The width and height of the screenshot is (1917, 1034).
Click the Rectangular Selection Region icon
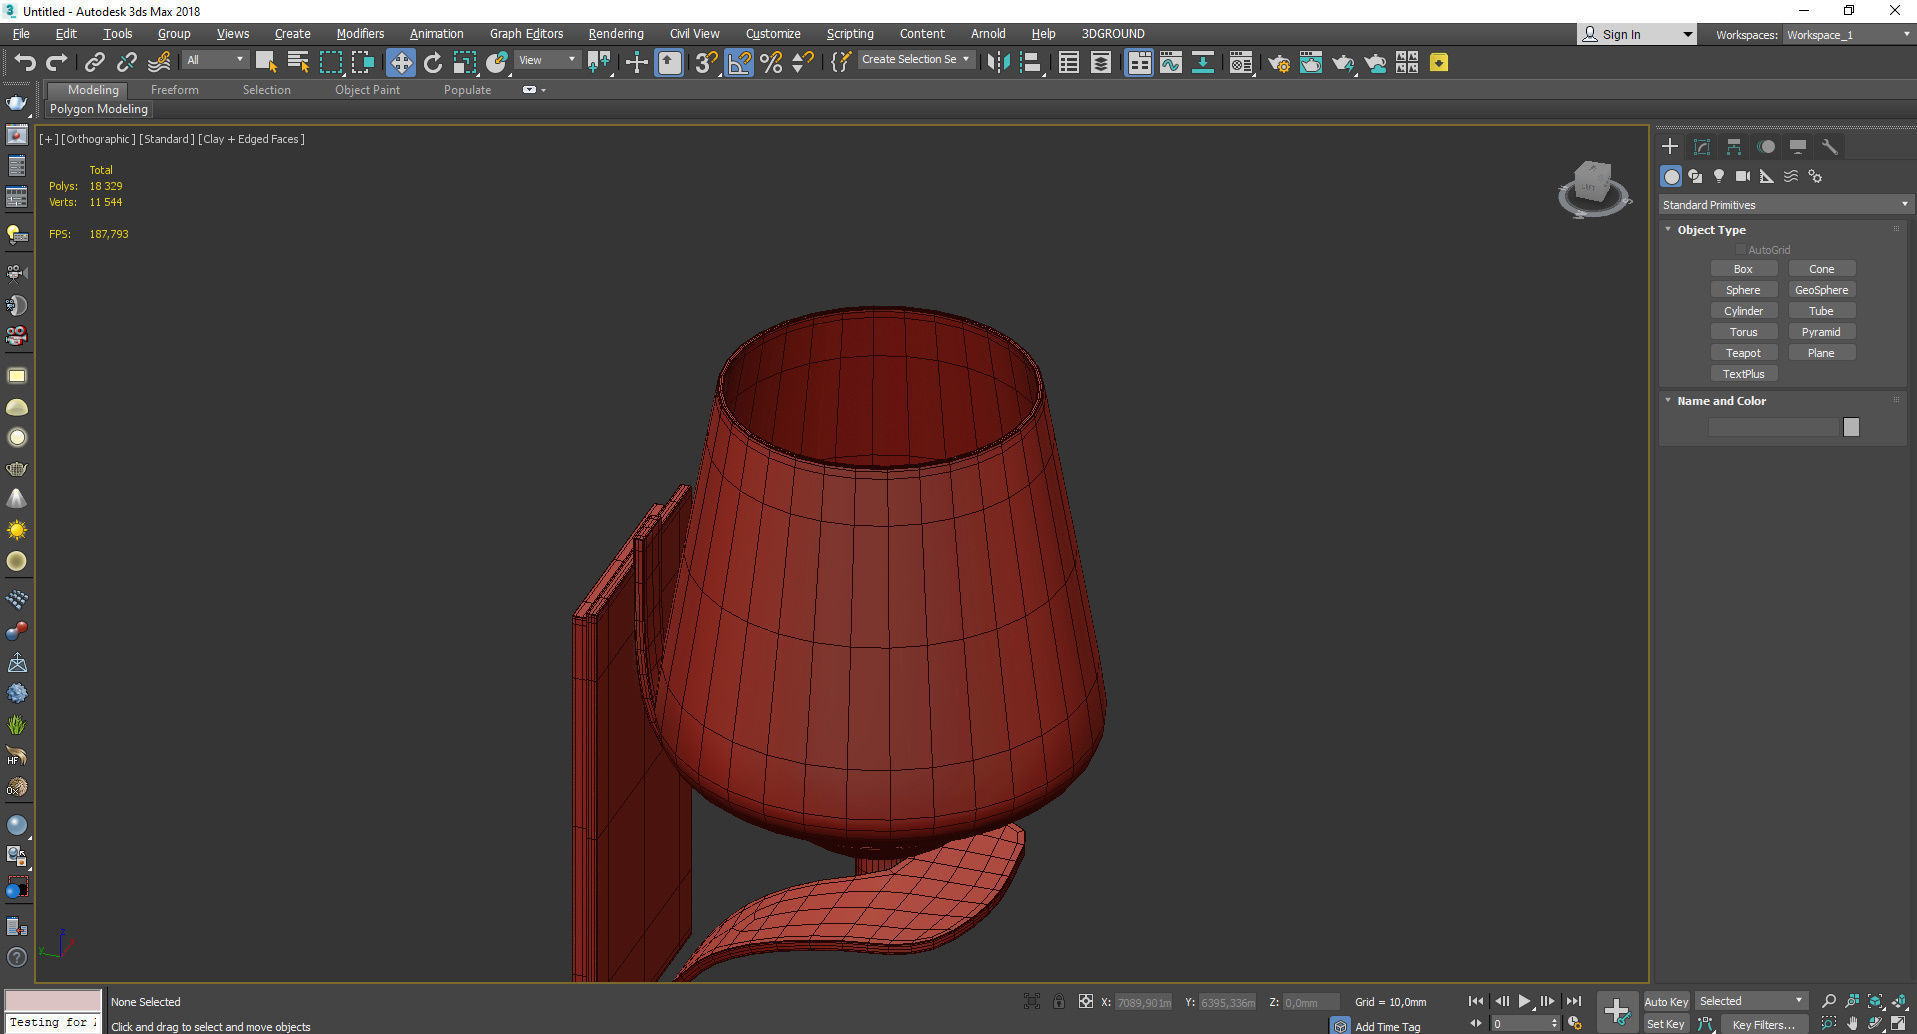coord(330,63)
